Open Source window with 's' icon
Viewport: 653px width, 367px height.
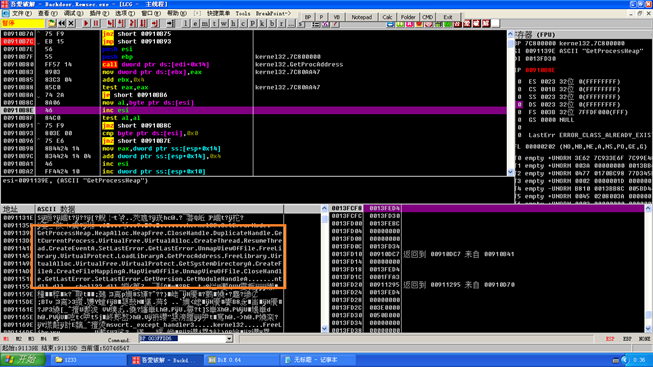point(300,24)
